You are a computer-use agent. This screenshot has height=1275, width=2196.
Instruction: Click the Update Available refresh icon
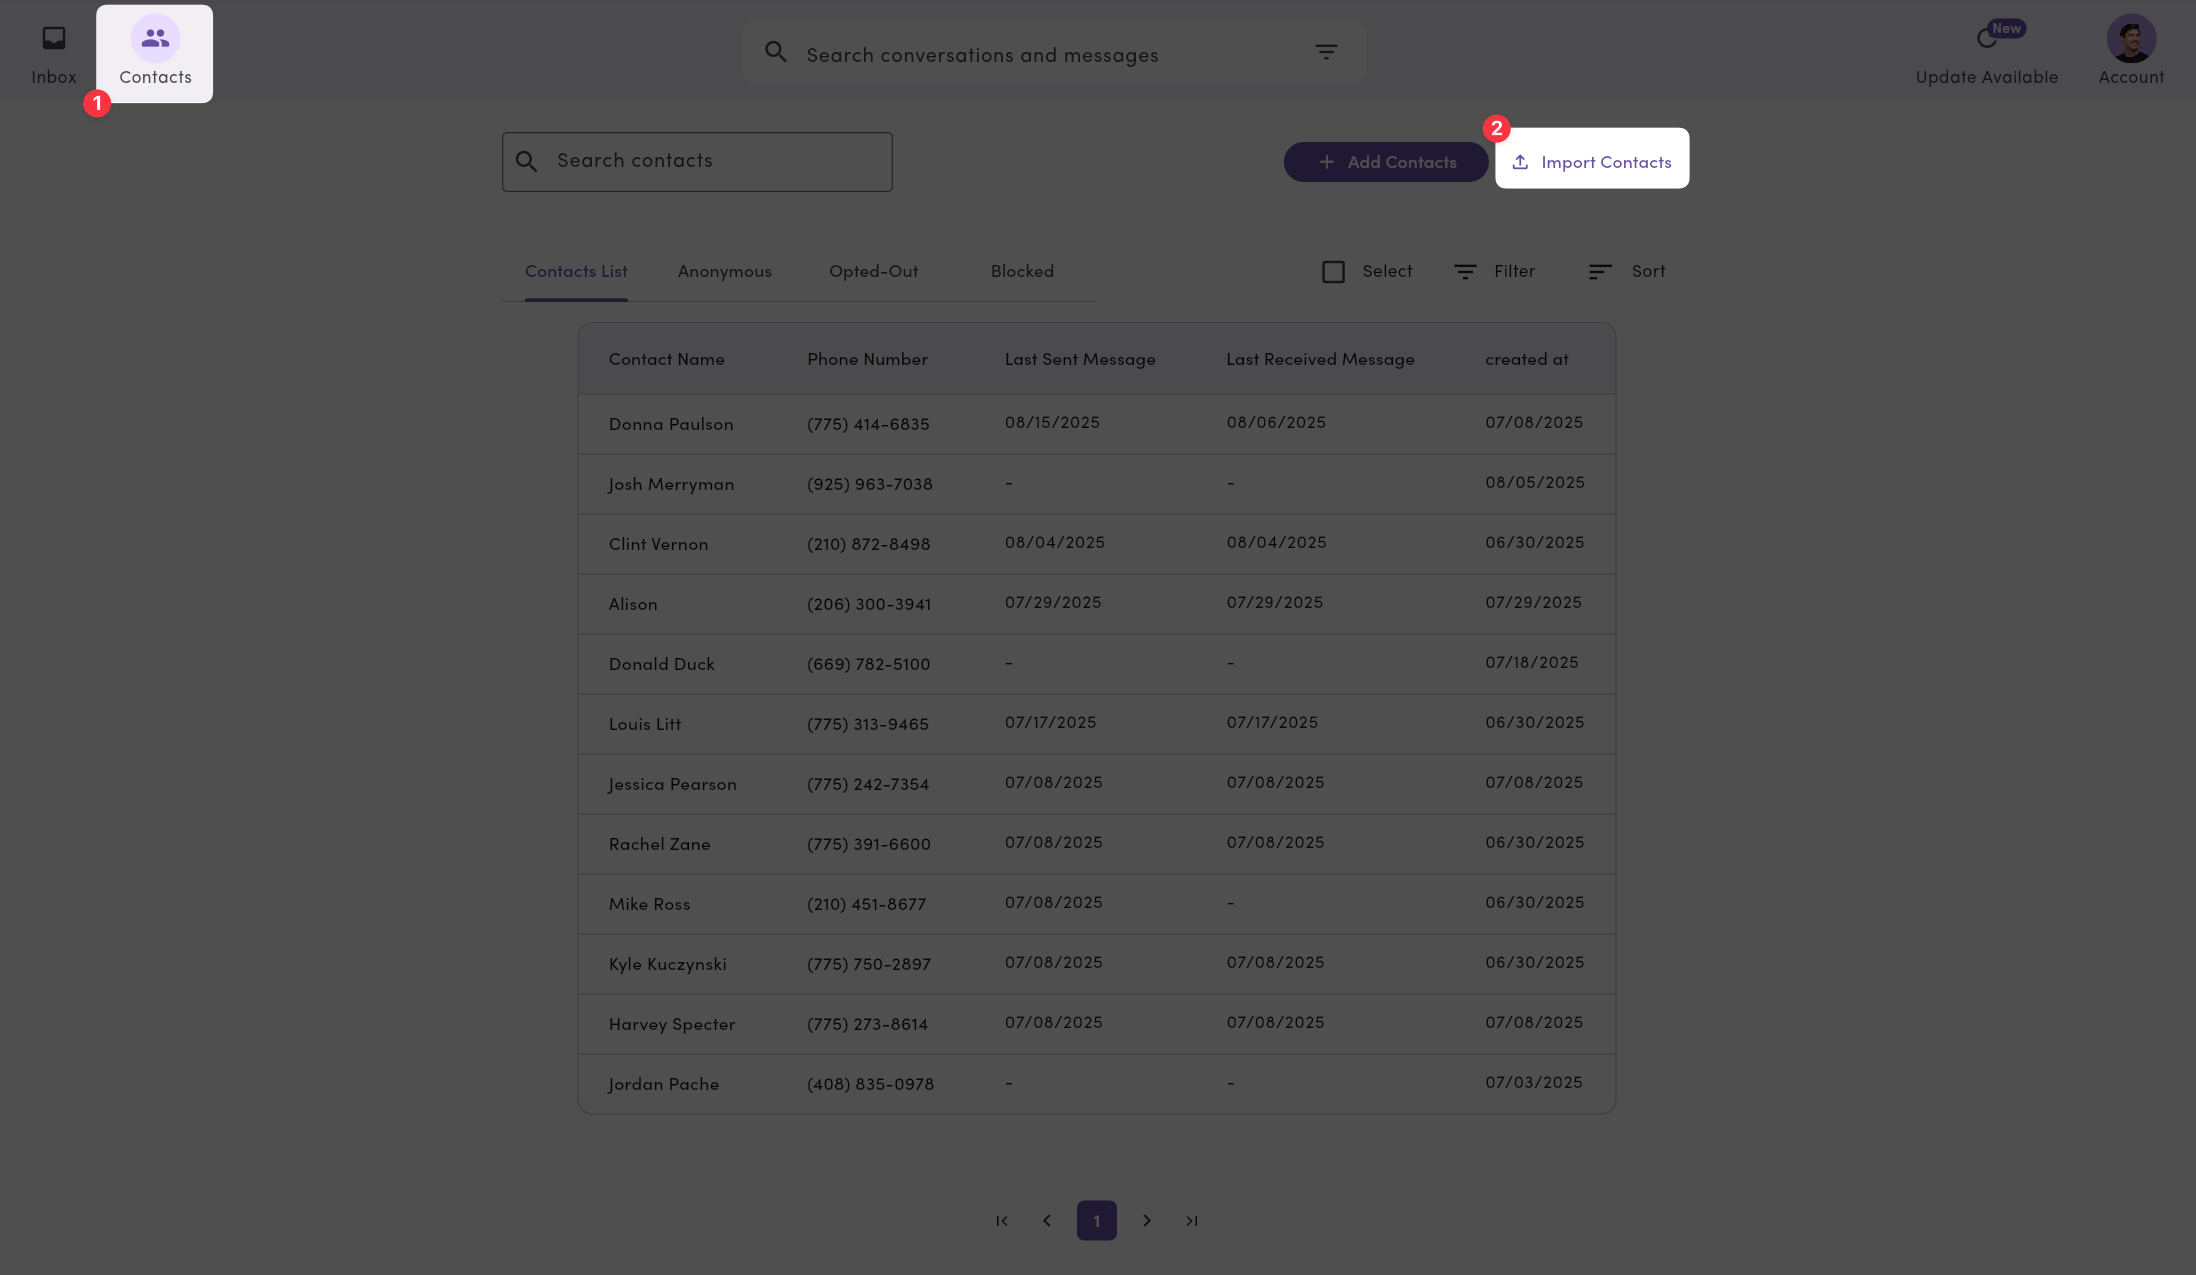(x=1986, y=40)
